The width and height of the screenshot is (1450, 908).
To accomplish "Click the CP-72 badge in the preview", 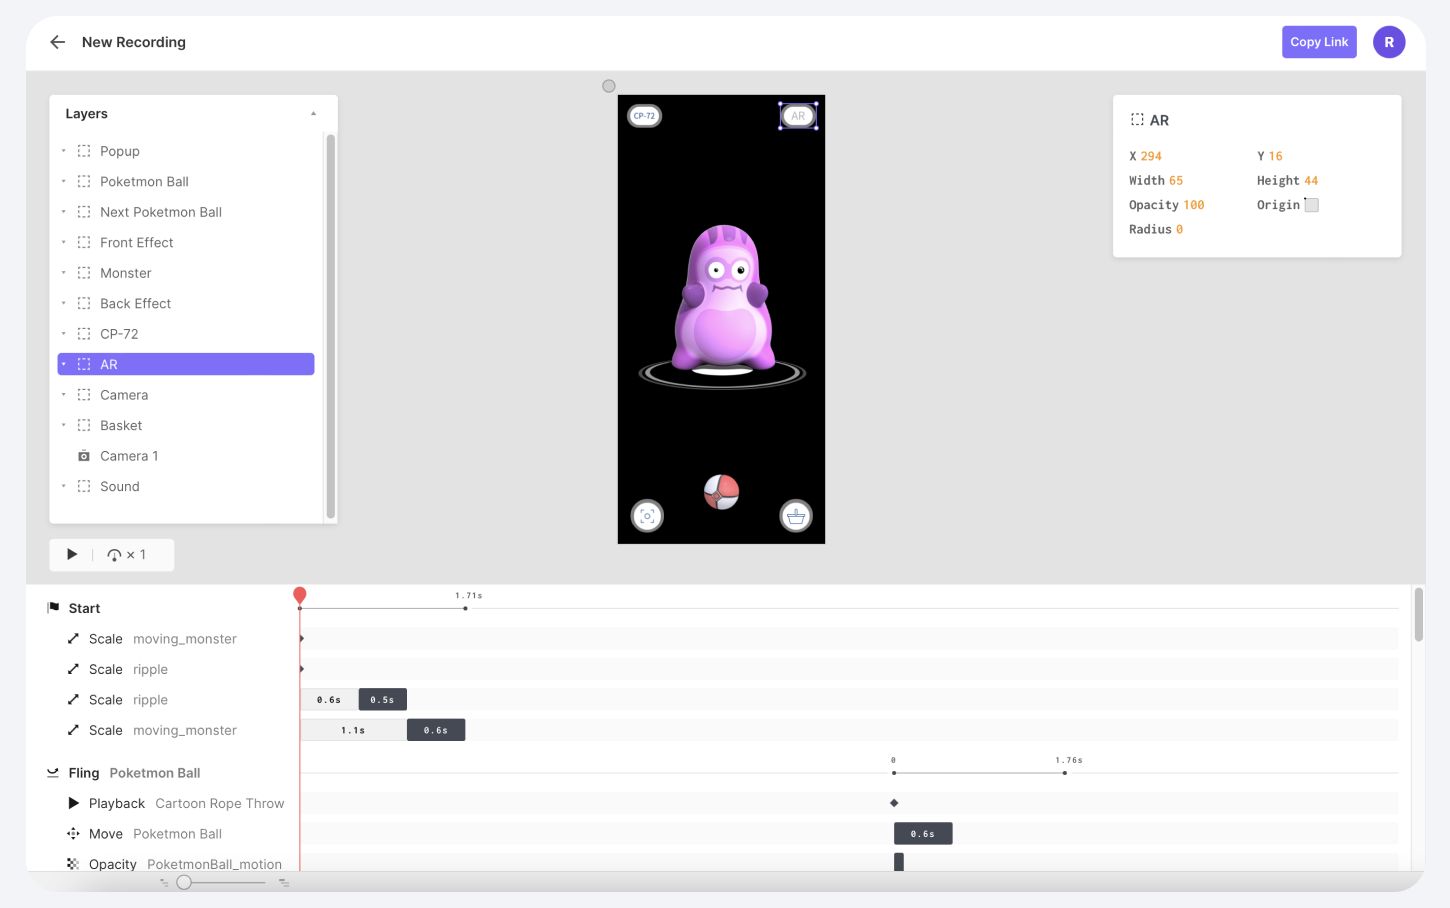I will point(645,116).
